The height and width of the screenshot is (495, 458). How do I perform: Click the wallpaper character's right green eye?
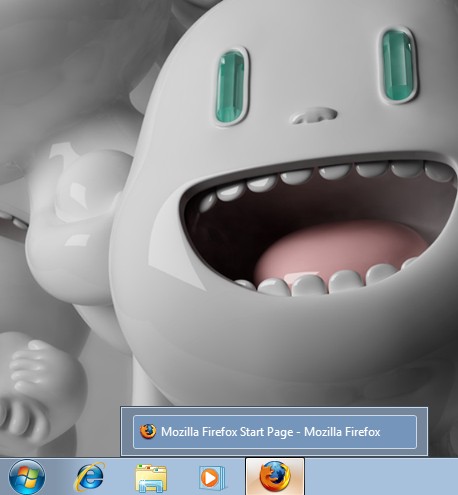398,65
